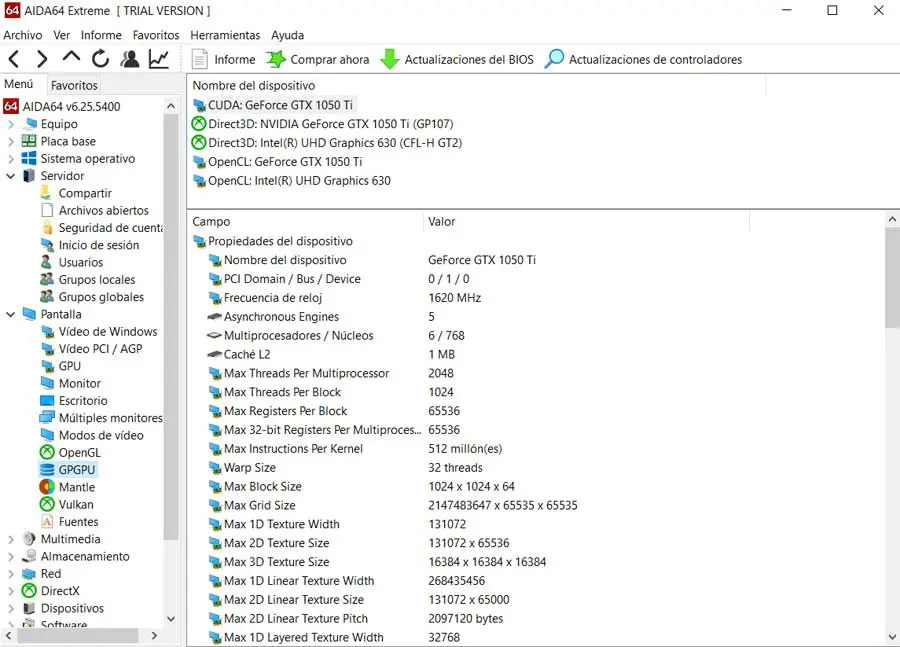Image resolution: width=900 pixels, height=647 pixels.
Task: Expand the Sistema operativo tree node
Action: pyautogui.click(x=11, y=158)
